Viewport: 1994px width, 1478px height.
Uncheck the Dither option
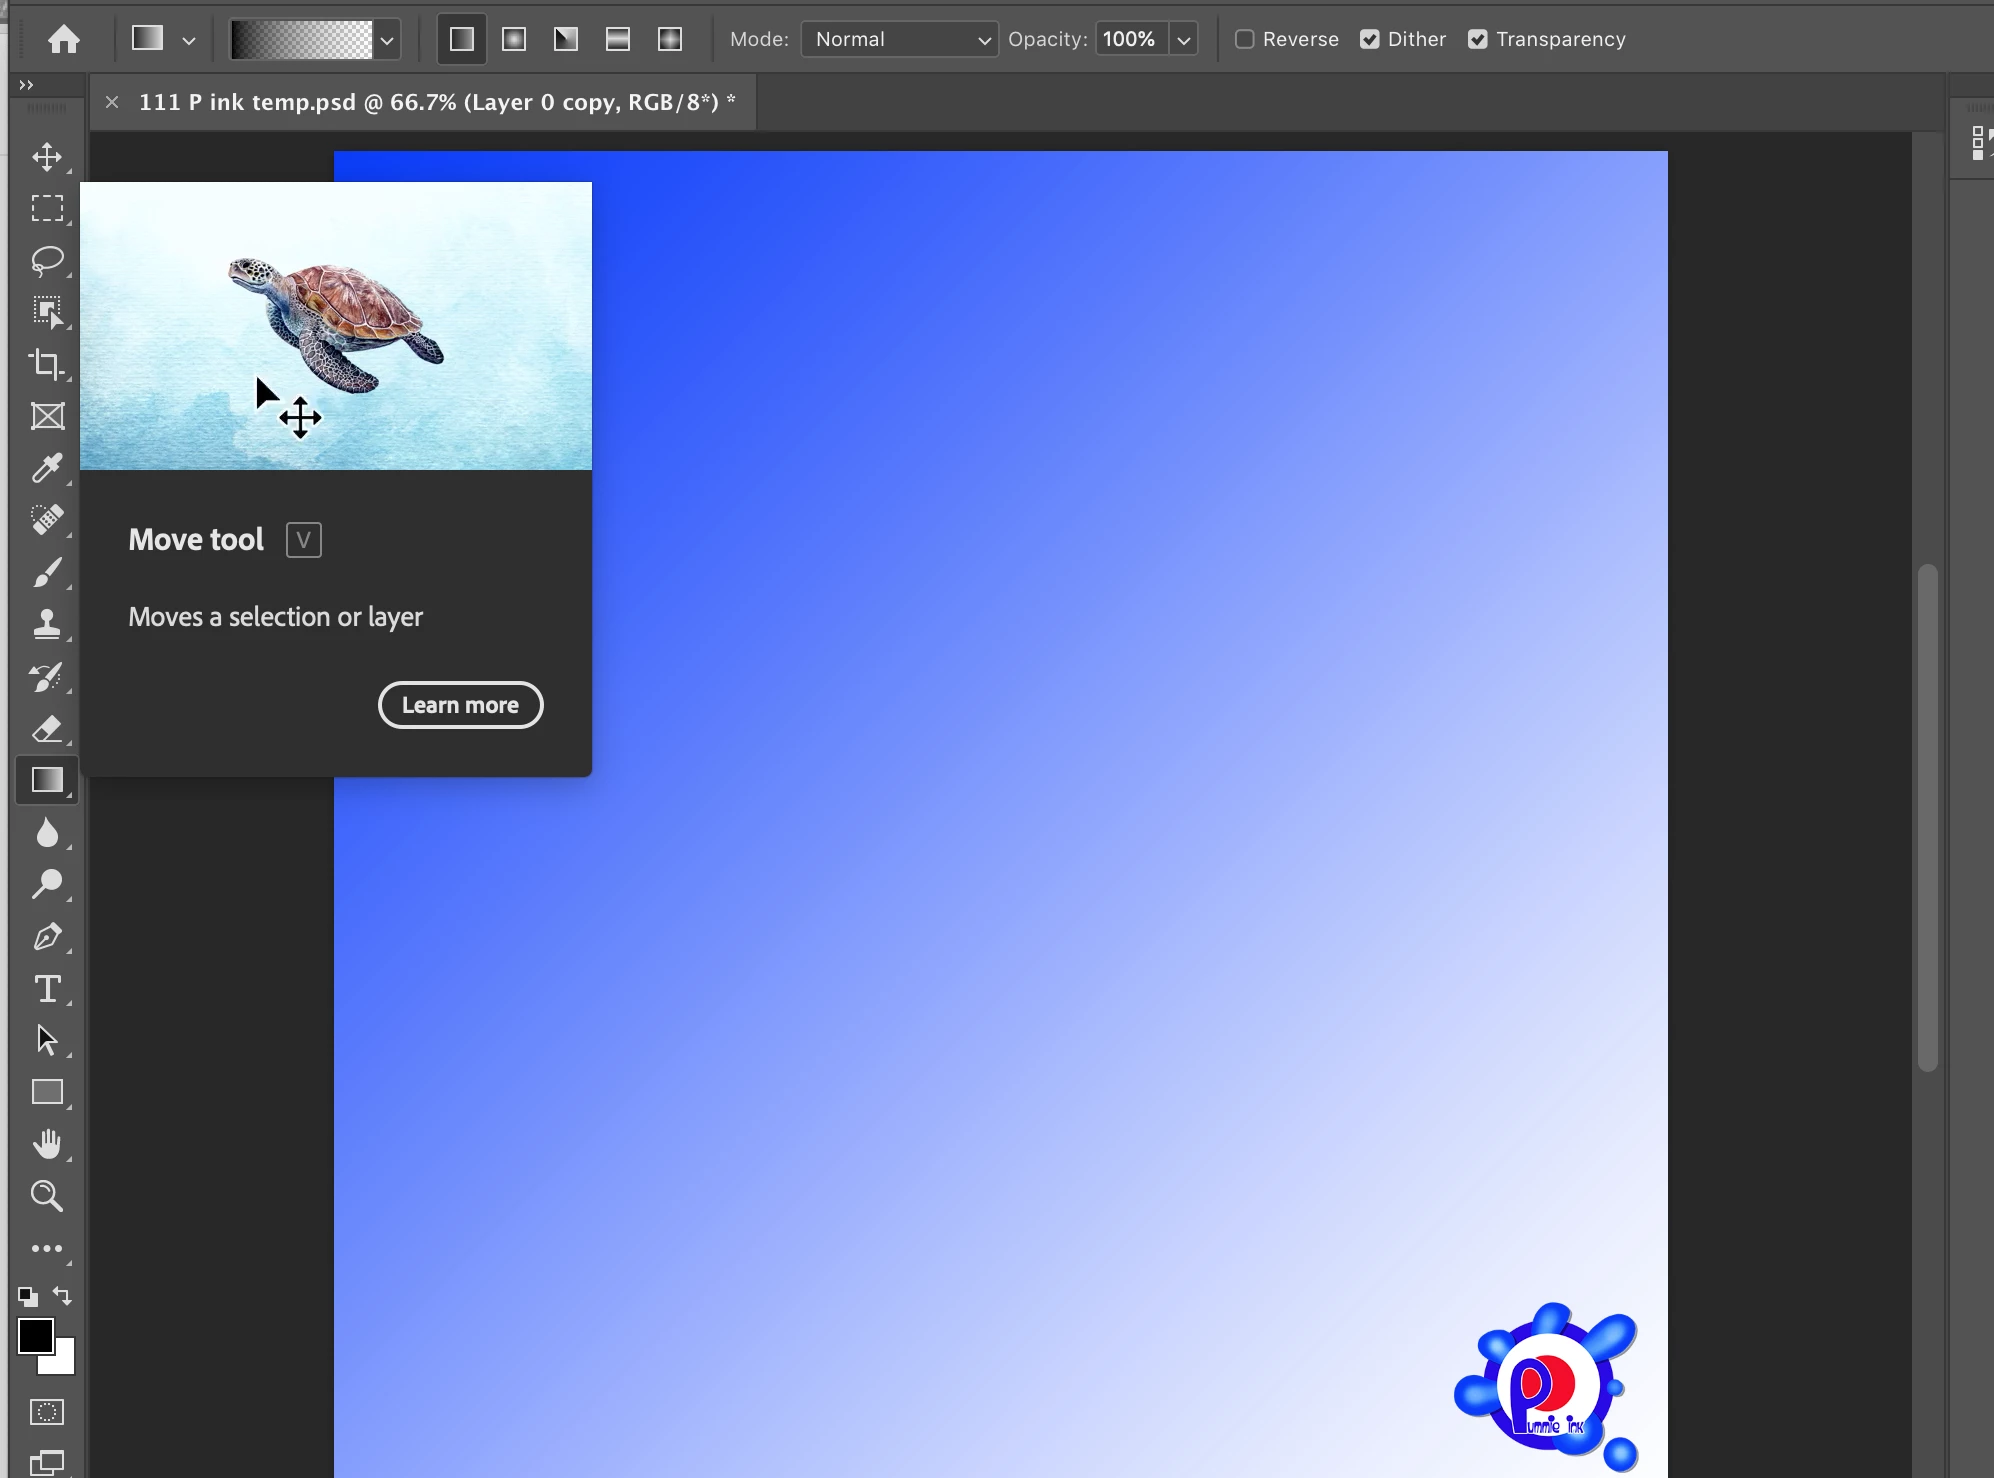coord(1370,39)
